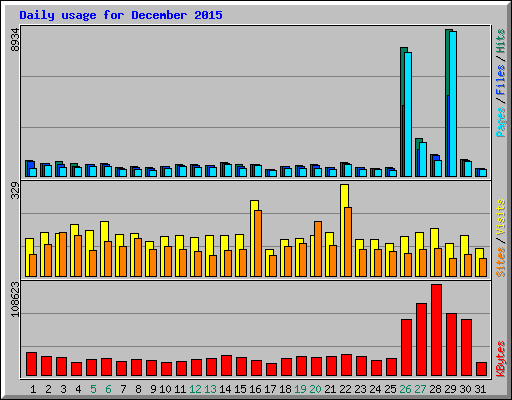Click the day 22 axis label
This screenshot has width=512, height=400.
345,389
